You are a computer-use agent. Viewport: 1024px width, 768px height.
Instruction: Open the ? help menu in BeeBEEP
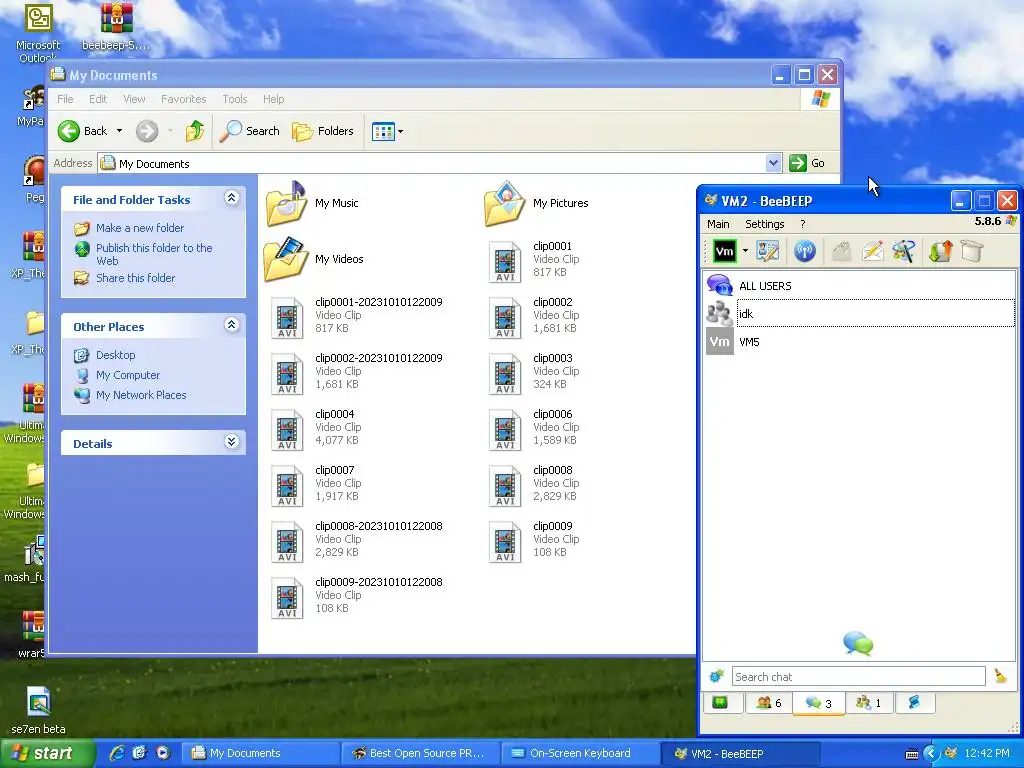(x=803, y=224)
